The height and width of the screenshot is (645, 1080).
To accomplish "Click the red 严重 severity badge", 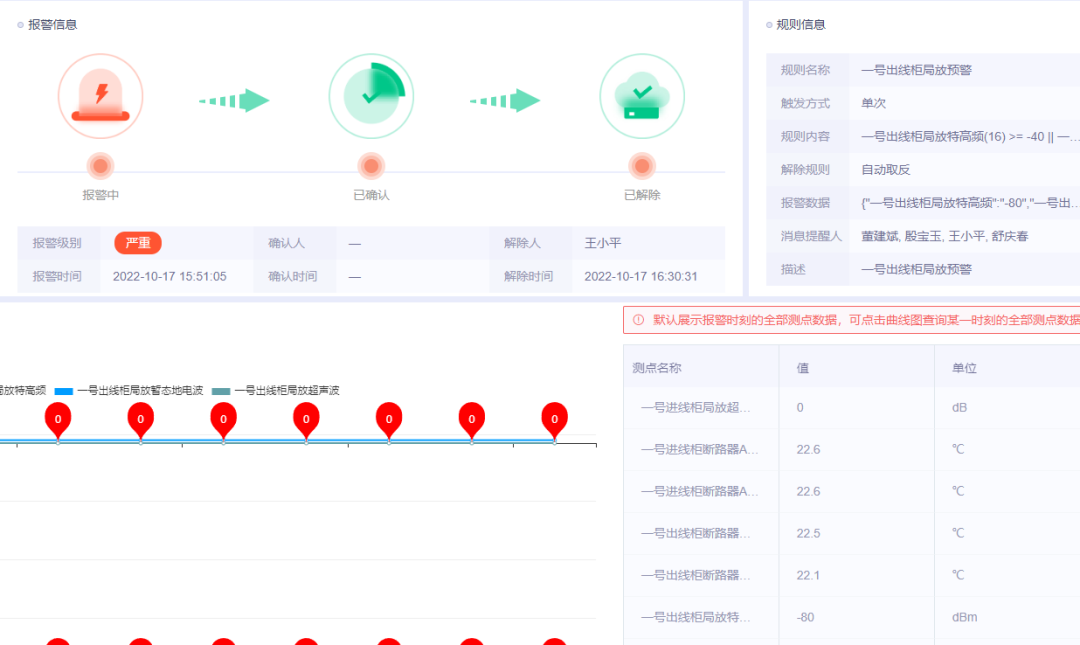I will [137, 242].
